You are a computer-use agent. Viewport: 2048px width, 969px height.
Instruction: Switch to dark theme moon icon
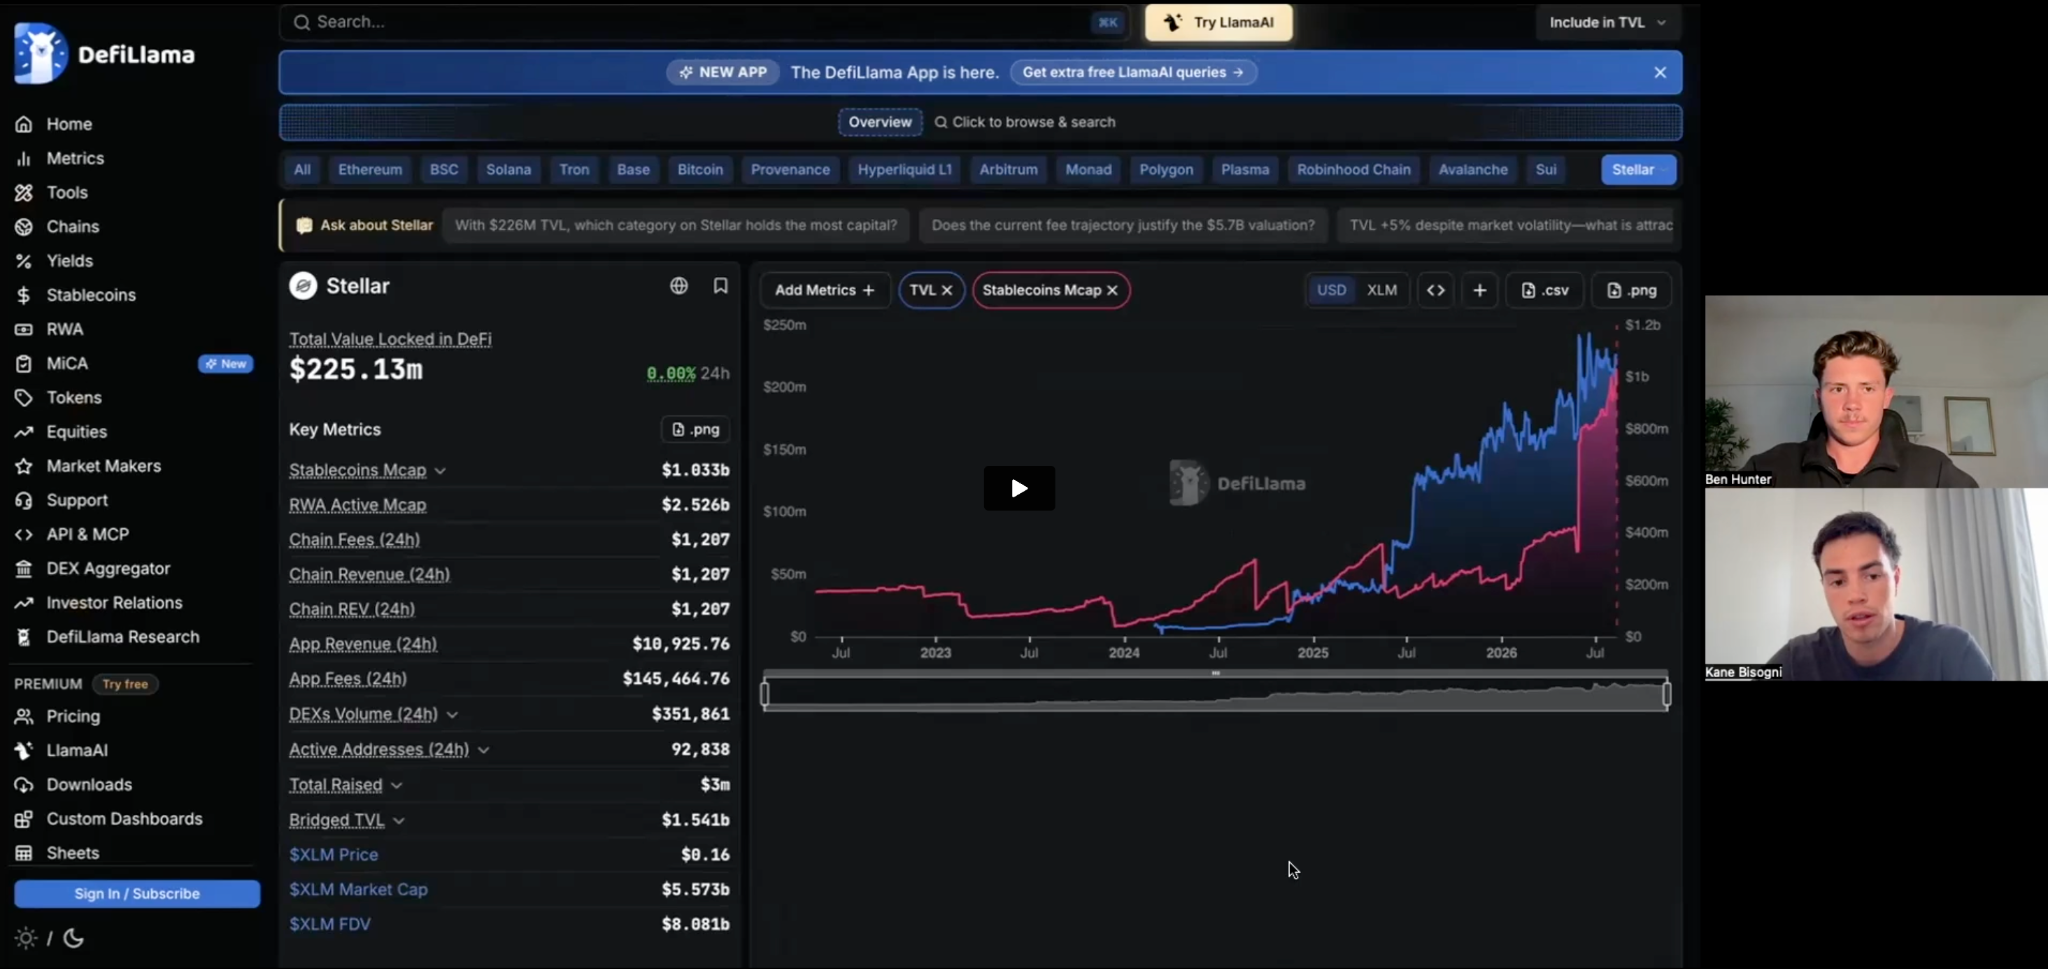(x=74, y=938)
